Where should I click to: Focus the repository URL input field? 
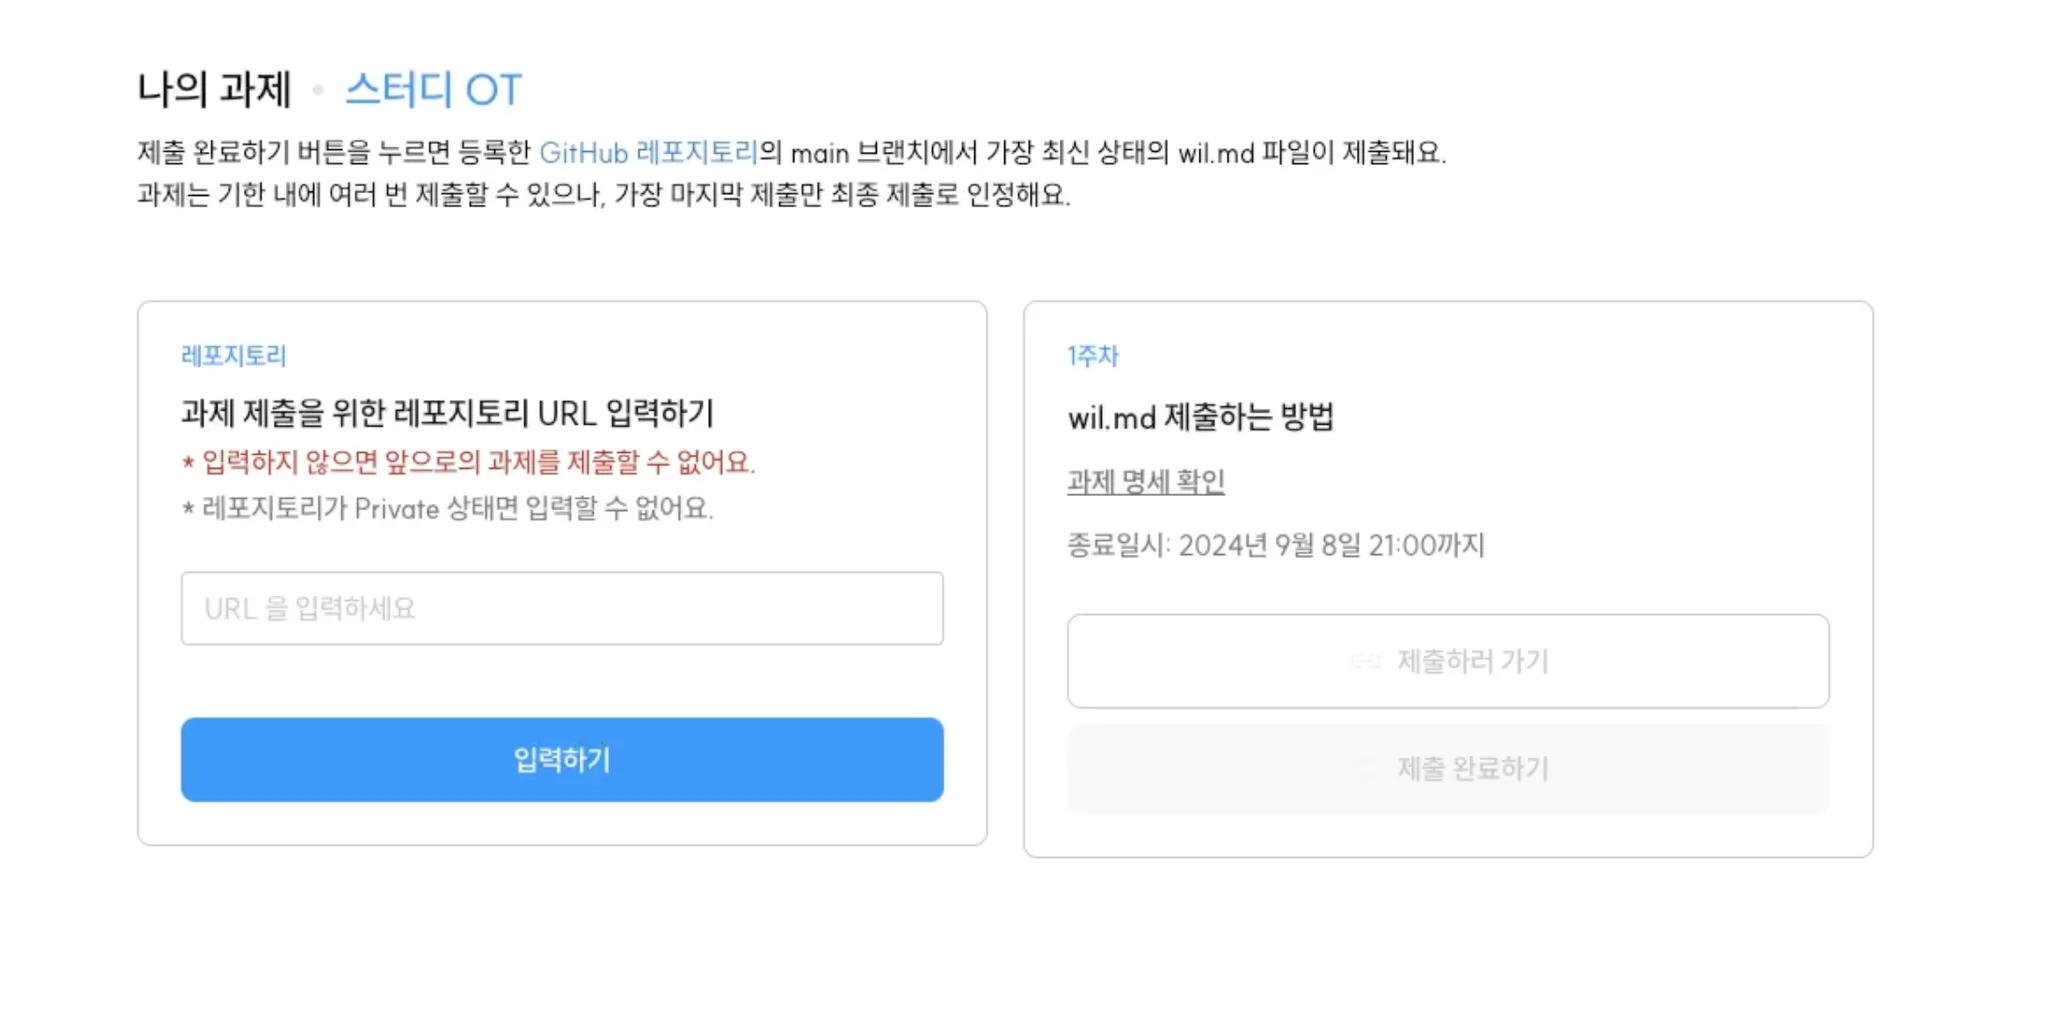(x=562, y=608)
